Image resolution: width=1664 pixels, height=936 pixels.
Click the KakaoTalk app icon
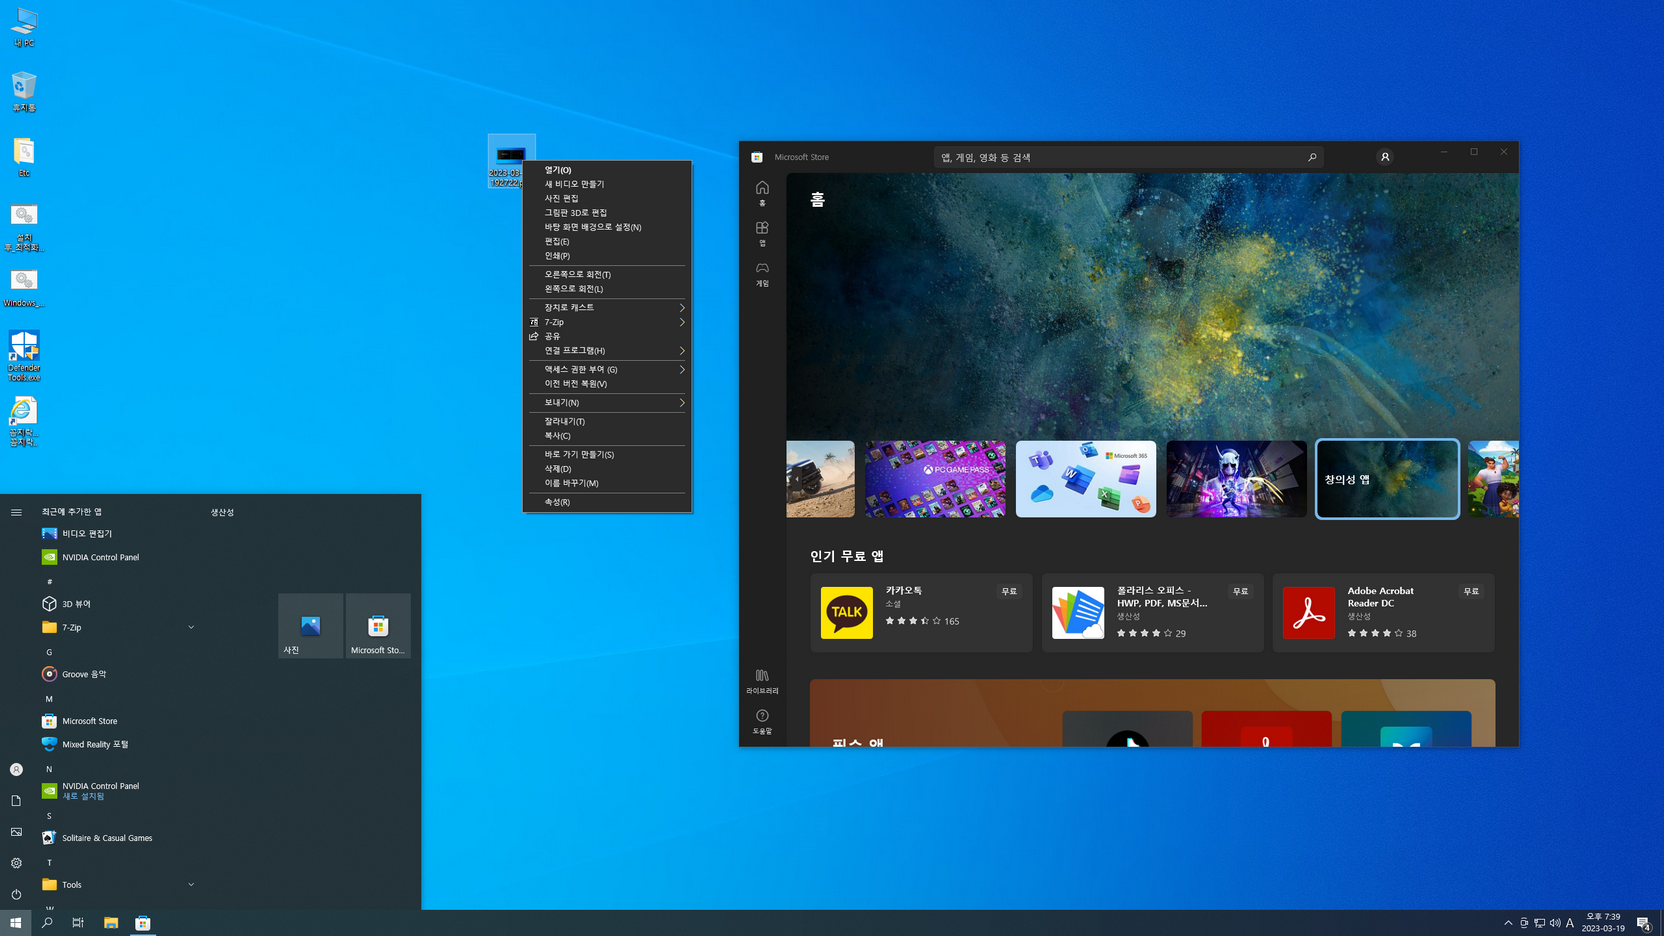pyautogui.click(x=846, y=613)
